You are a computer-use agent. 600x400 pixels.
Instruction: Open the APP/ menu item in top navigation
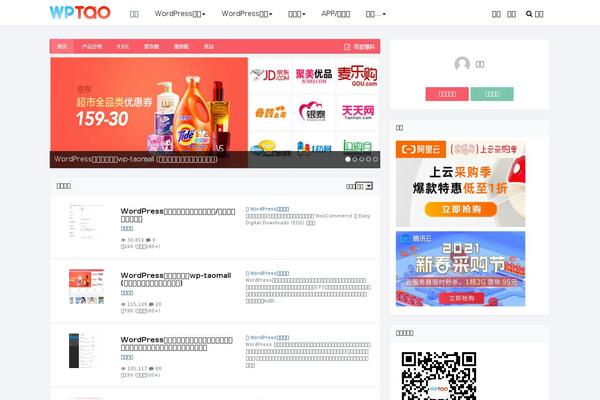pyautogui.click(x=336, y=14)
